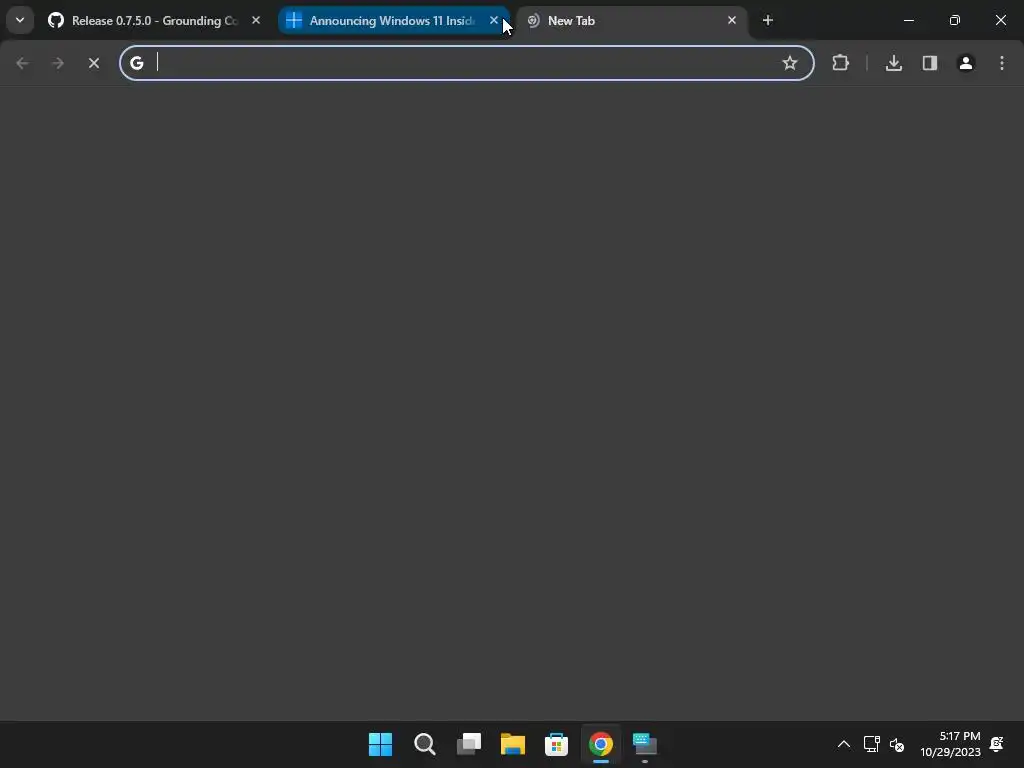The height and width of the screenshot is (768, 1024).
Task: Close the Release 0.7.5.0 GitHub tab
Action: (256, 20)
